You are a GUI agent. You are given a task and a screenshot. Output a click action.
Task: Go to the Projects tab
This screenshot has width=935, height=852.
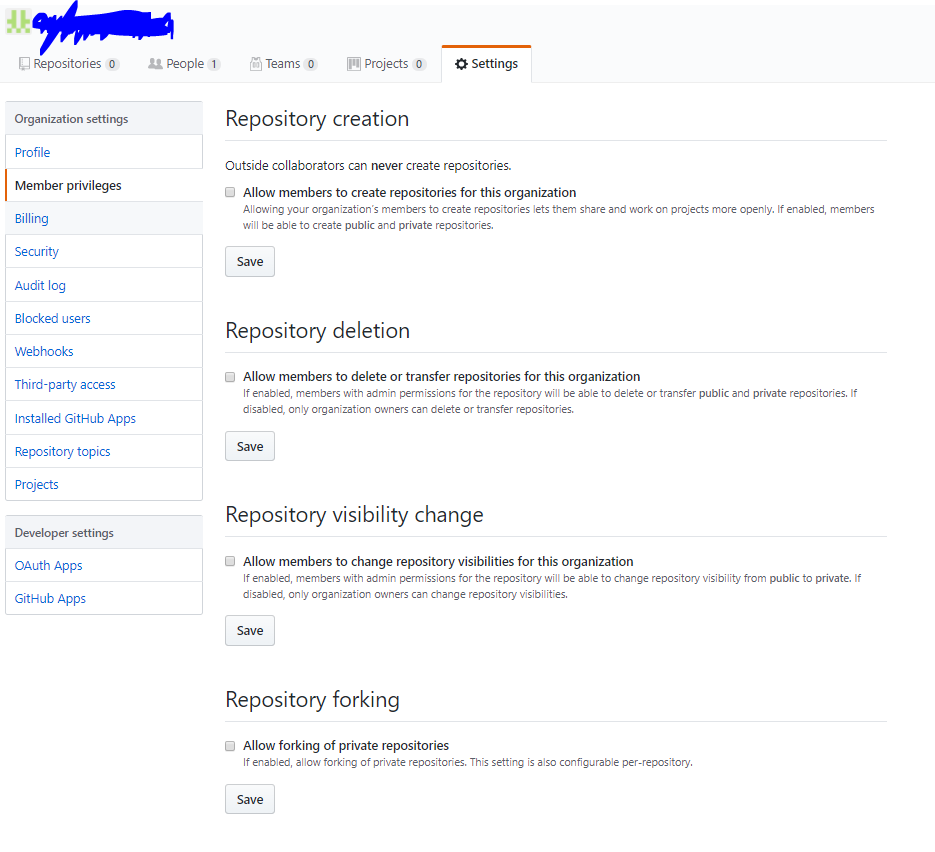click(386, 64)
